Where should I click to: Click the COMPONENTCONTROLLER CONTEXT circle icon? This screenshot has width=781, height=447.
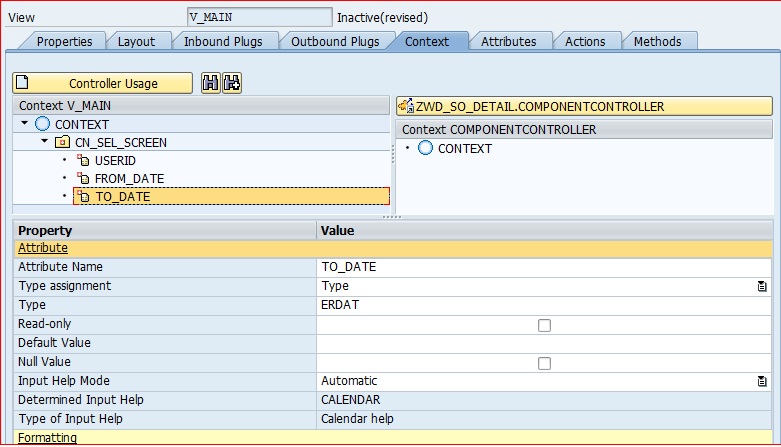click(425, 148)
